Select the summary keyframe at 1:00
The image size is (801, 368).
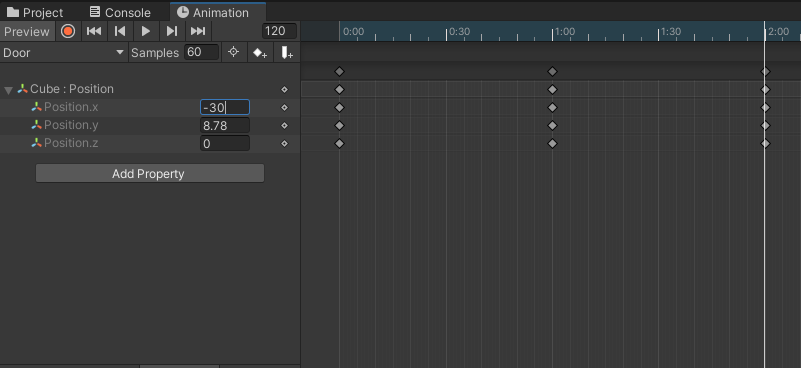tap(552, 72)
